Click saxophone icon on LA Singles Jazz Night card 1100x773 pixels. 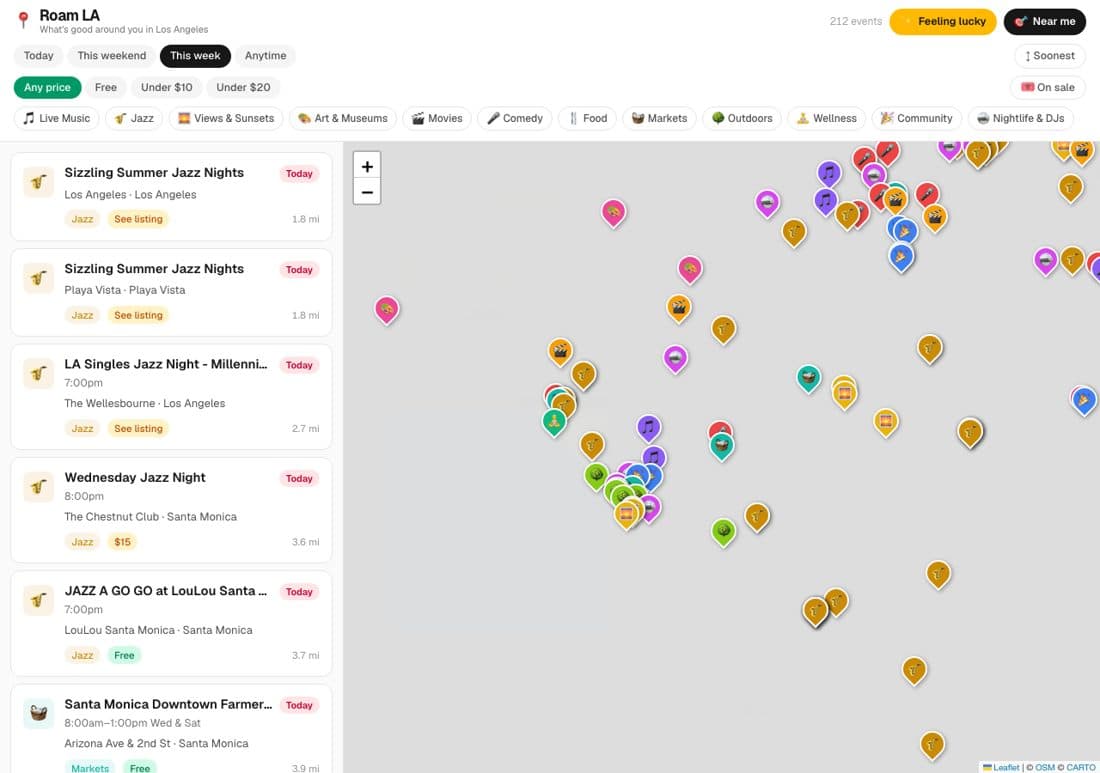click(39, 373)
